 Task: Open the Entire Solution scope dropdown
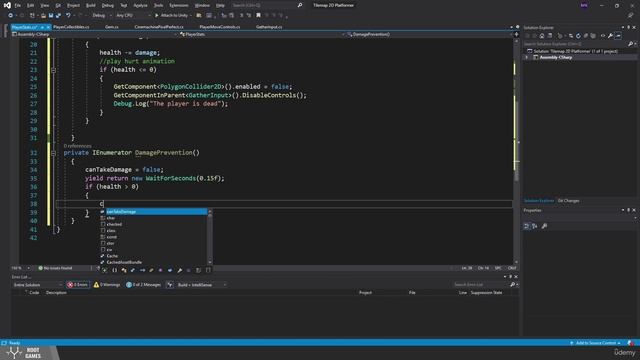(38, 285)
